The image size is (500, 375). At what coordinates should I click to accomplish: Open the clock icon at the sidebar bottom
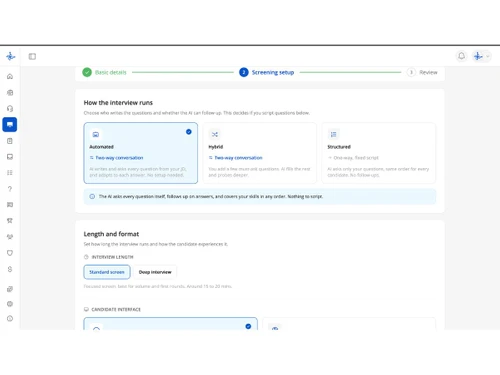[x=10, y=318]
